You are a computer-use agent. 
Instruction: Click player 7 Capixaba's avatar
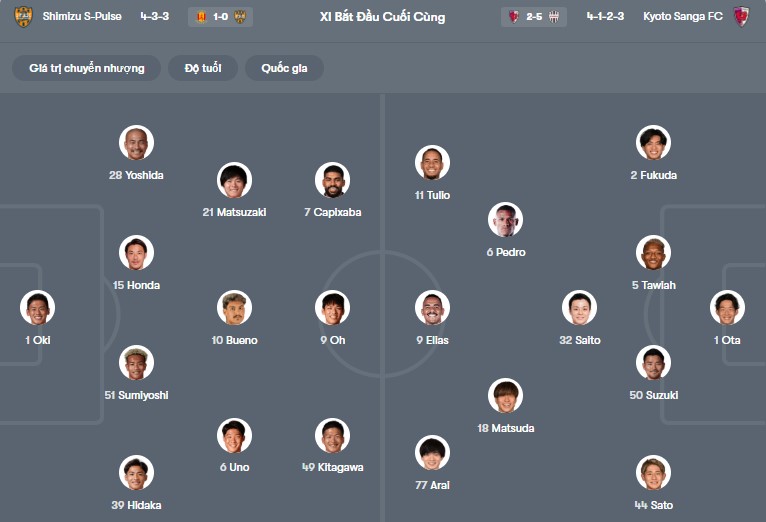tap(333, 180)
